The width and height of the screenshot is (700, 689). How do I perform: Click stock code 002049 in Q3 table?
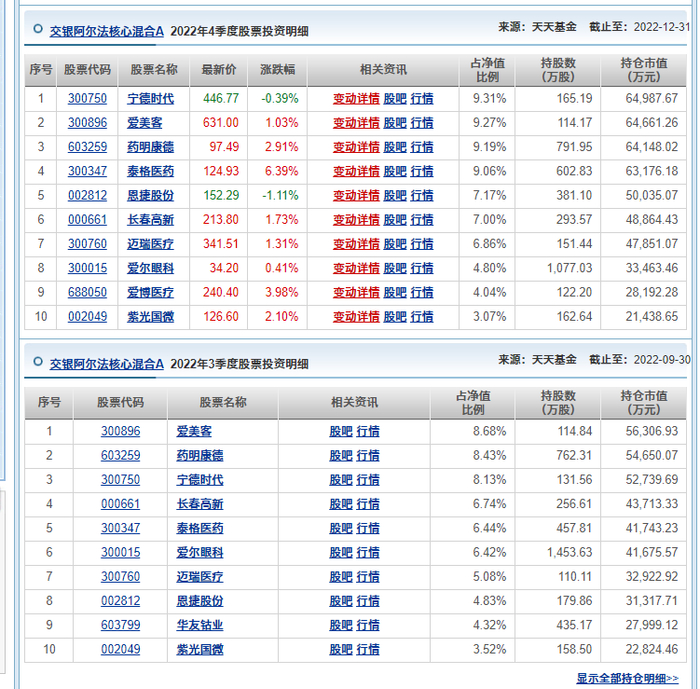[x=120, y=649]
